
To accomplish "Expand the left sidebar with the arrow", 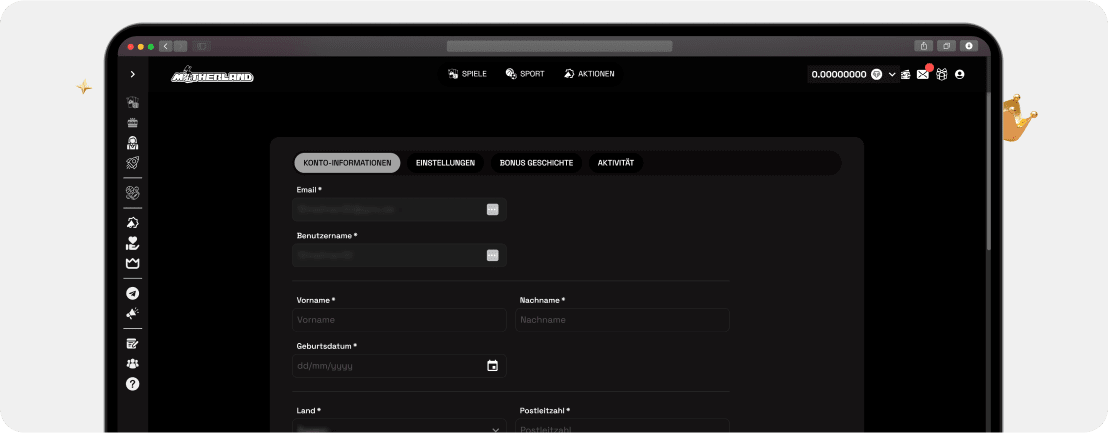I will (132, 74).
